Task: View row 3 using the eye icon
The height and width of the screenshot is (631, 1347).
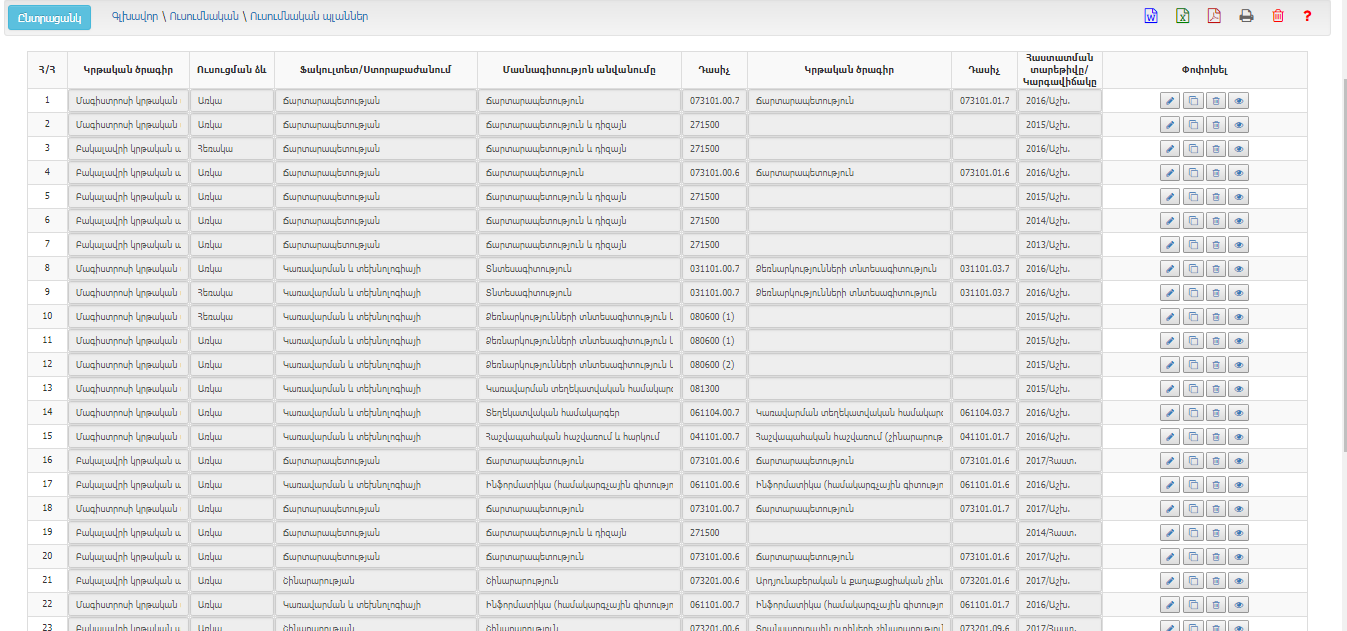Action: (x=1239, y=149)
